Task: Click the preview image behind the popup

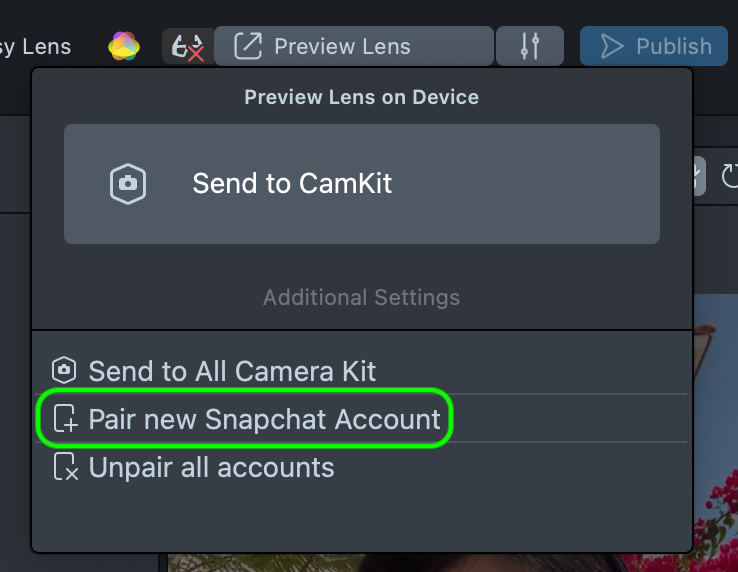Action: (x=715, y=420)
